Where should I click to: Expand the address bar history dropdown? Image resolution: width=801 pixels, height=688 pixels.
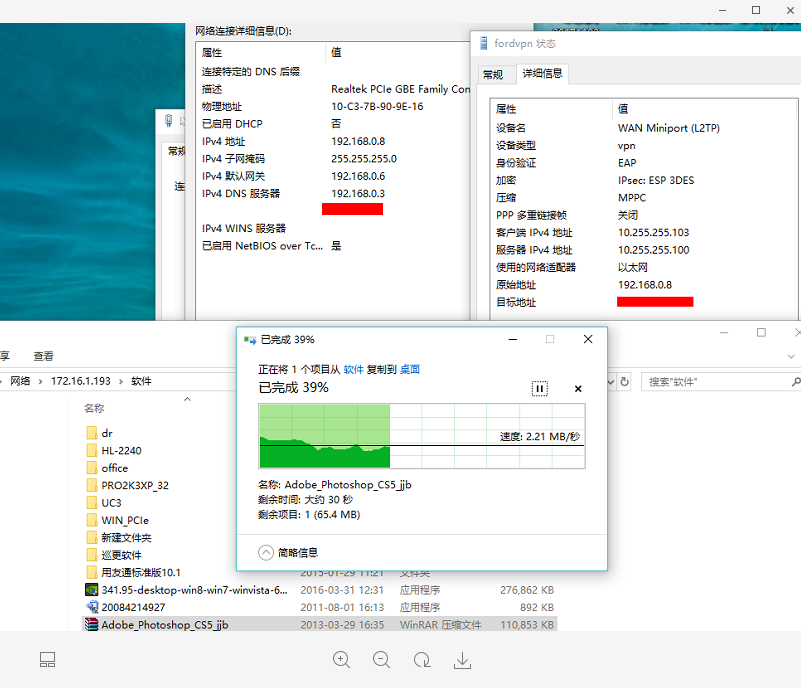pyautogui.click(x=610, y=382)
